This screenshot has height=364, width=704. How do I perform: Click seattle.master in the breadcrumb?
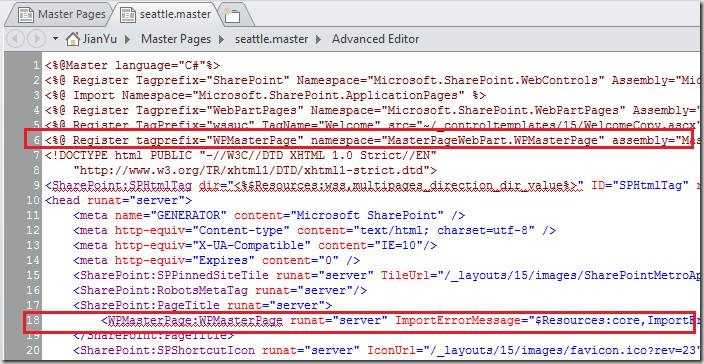tap(272, 39)
